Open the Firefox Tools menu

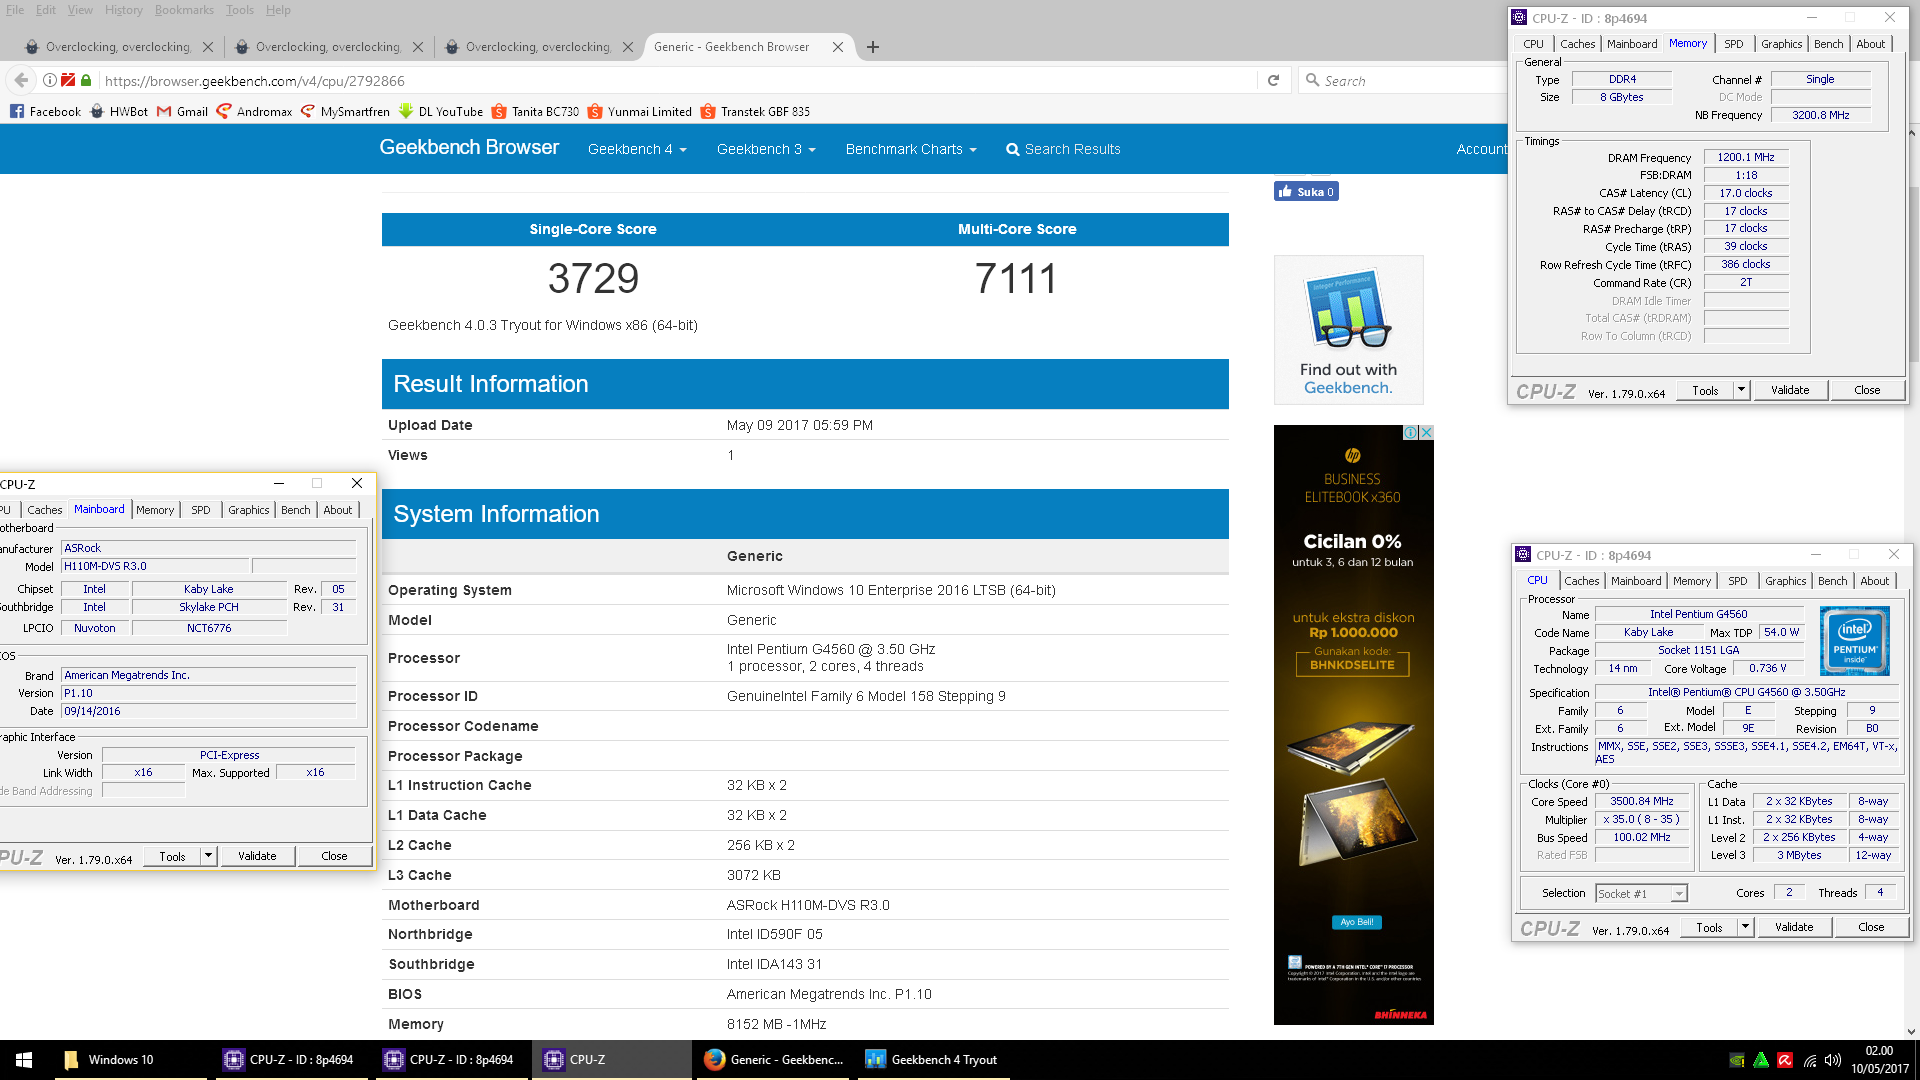[x=239, y=10]
